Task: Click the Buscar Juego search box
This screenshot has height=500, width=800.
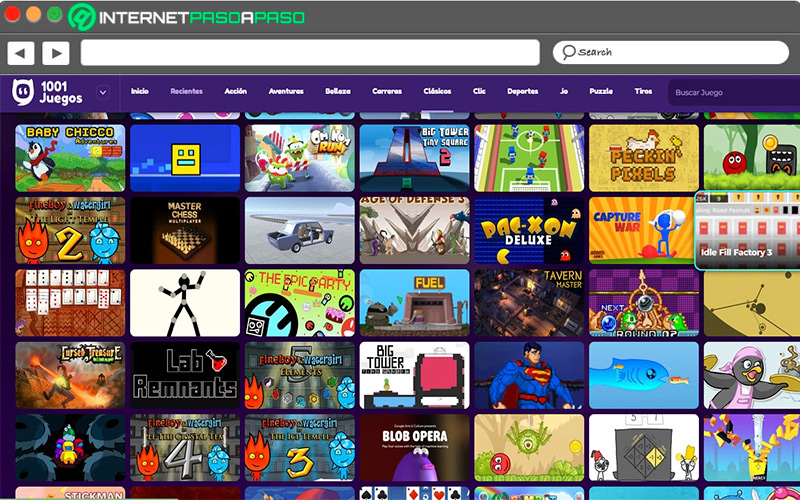Action: click(734, 92)
